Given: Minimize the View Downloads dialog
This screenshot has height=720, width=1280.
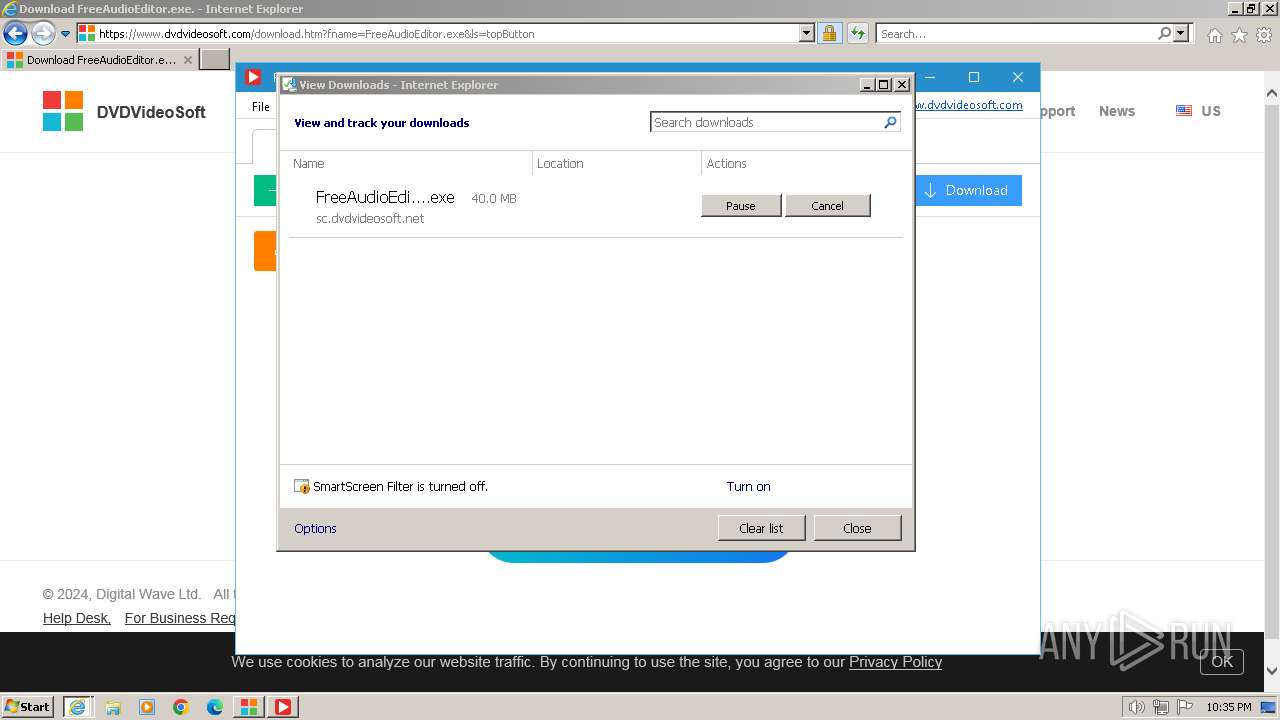Looking at the screenshot, I should coord(868,85).
